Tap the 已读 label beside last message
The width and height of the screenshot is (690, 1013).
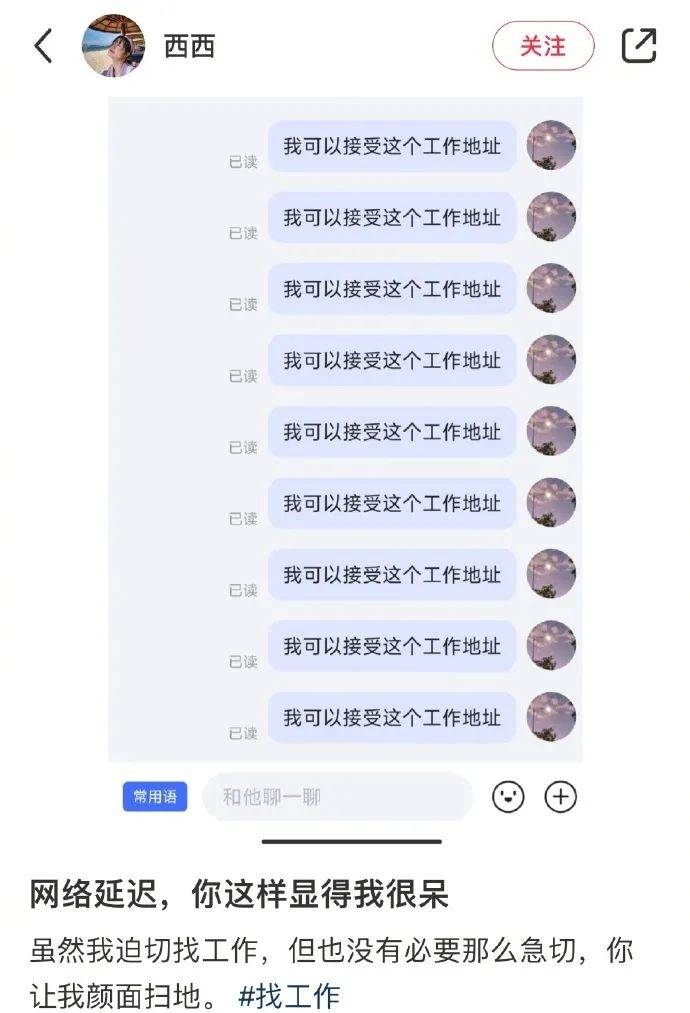[243, 733]
